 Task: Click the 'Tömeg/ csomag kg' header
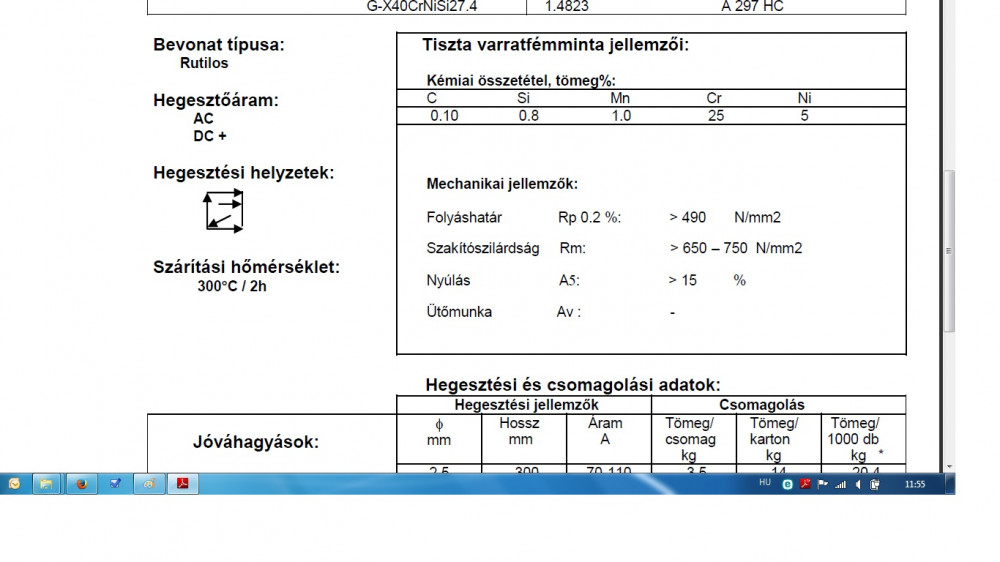690,439
